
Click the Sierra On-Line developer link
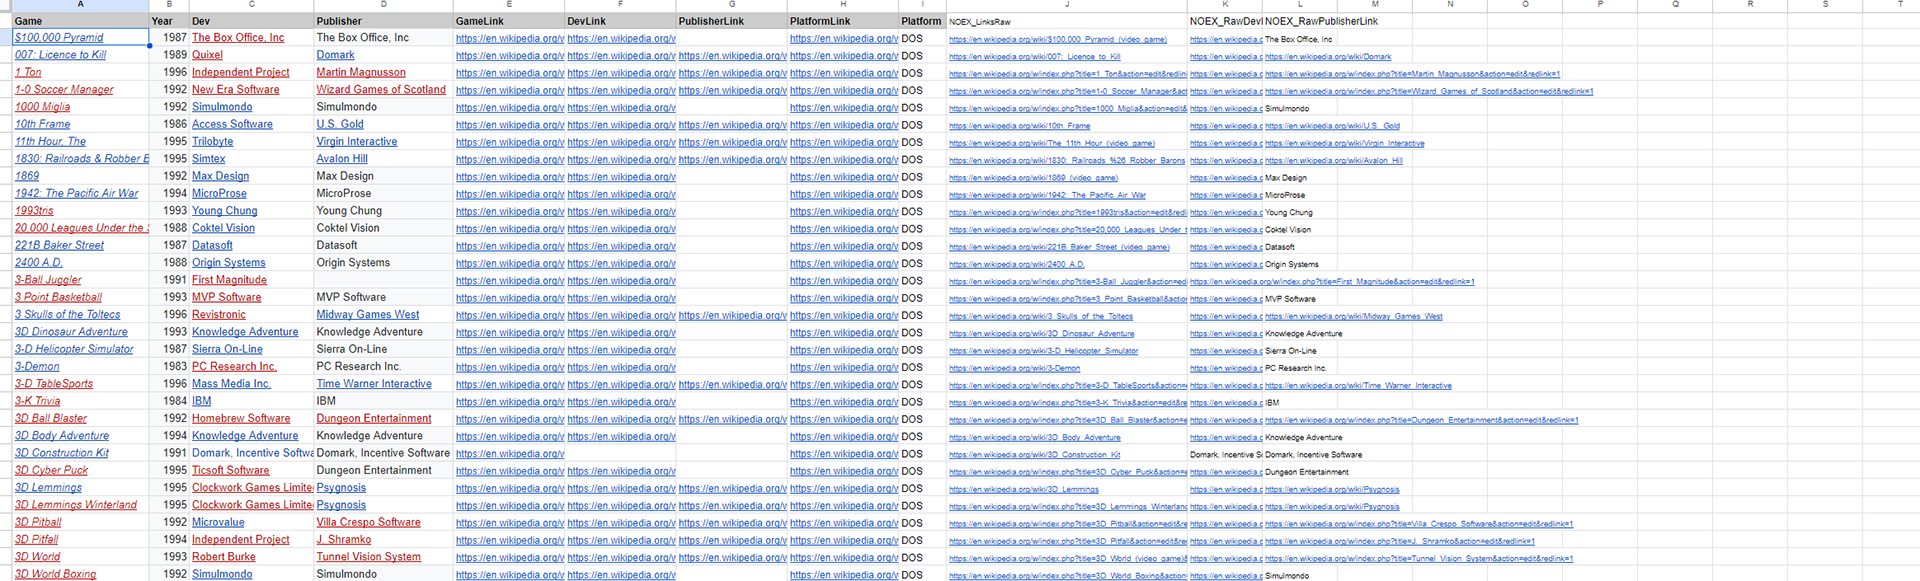(227, 349)
